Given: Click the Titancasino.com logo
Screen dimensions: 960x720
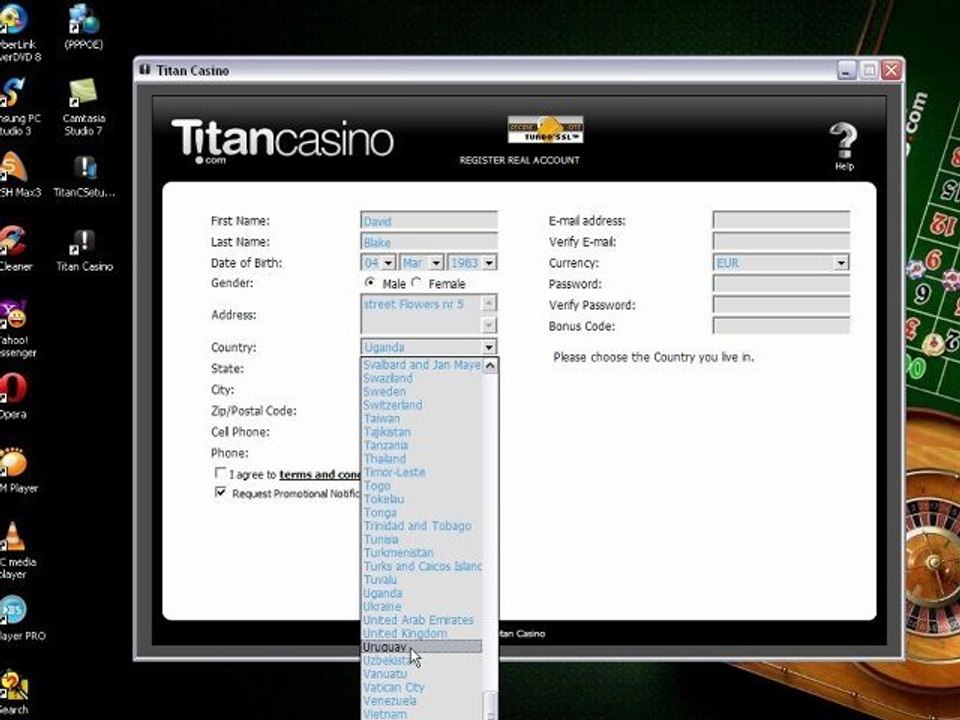Looking at the screenshot, I should click(x=282, y=141).
